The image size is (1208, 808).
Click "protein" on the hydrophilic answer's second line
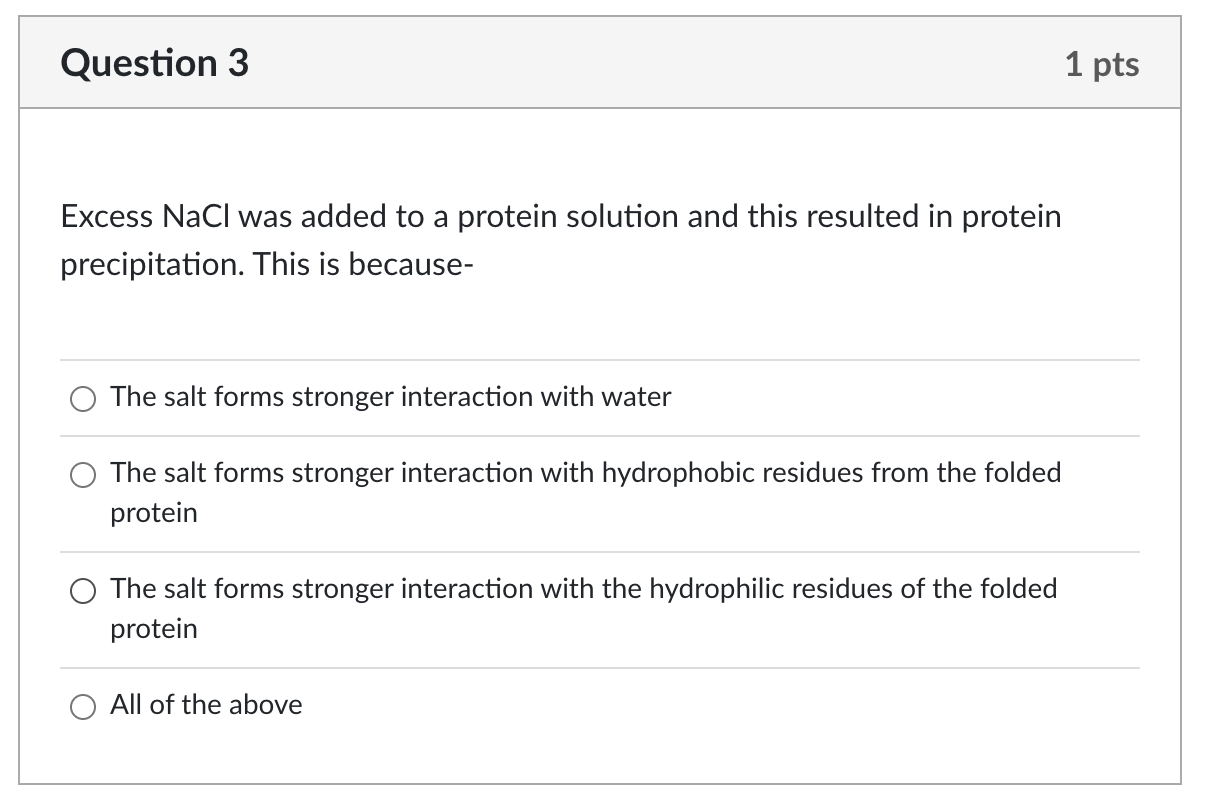pos(154,629)
